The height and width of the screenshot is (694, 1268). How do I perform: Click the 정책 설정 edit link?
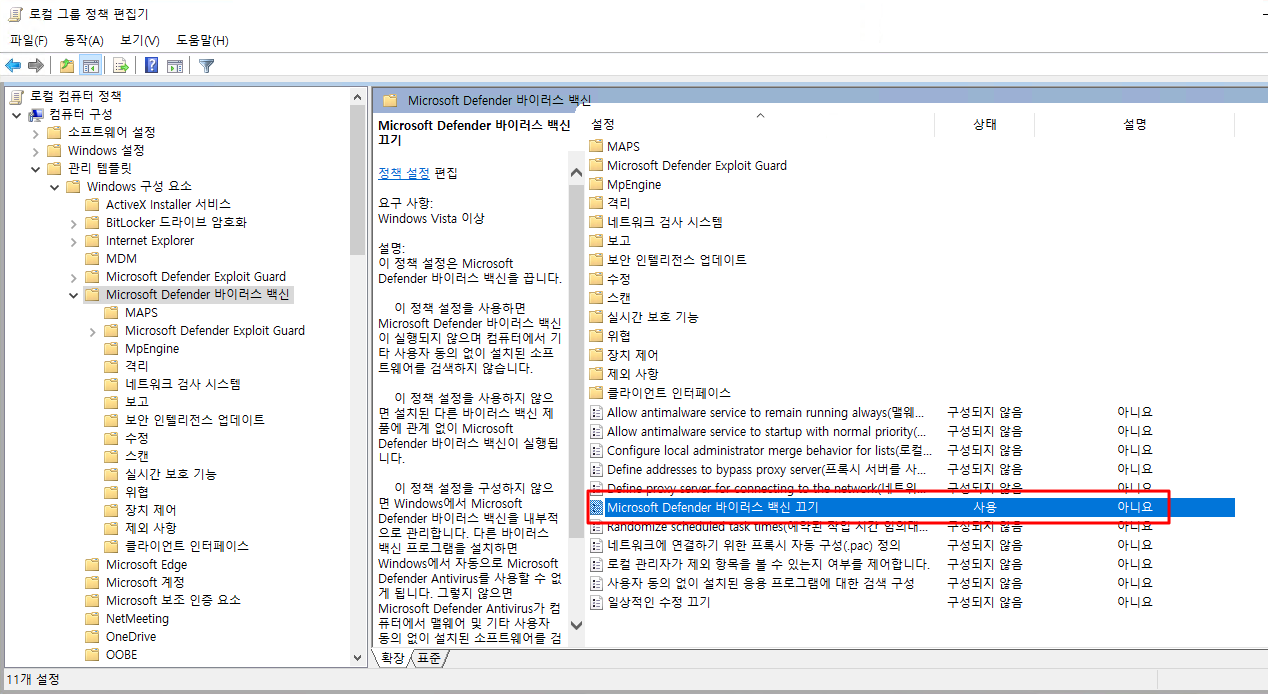404,172
